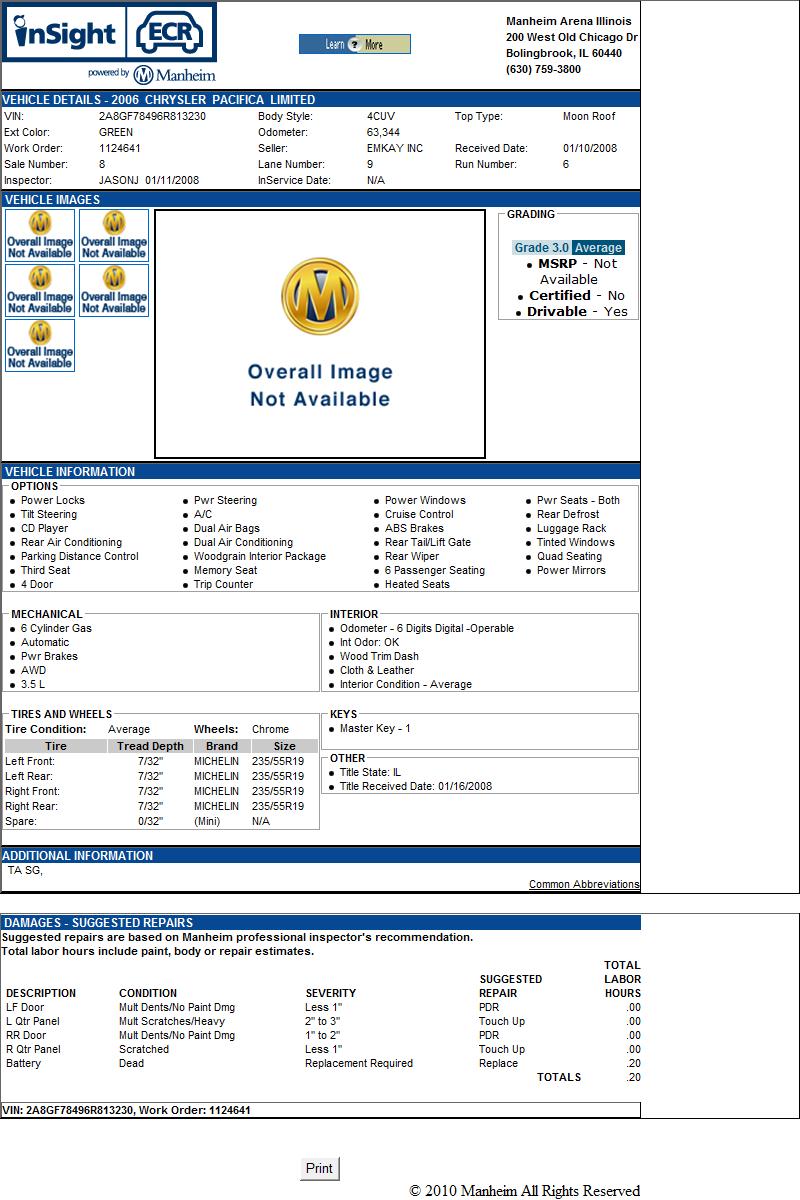Image resolution: width=800 pixels, height=1200 pixels.
Task: Click the Print button
Action: pos(320,1168)
